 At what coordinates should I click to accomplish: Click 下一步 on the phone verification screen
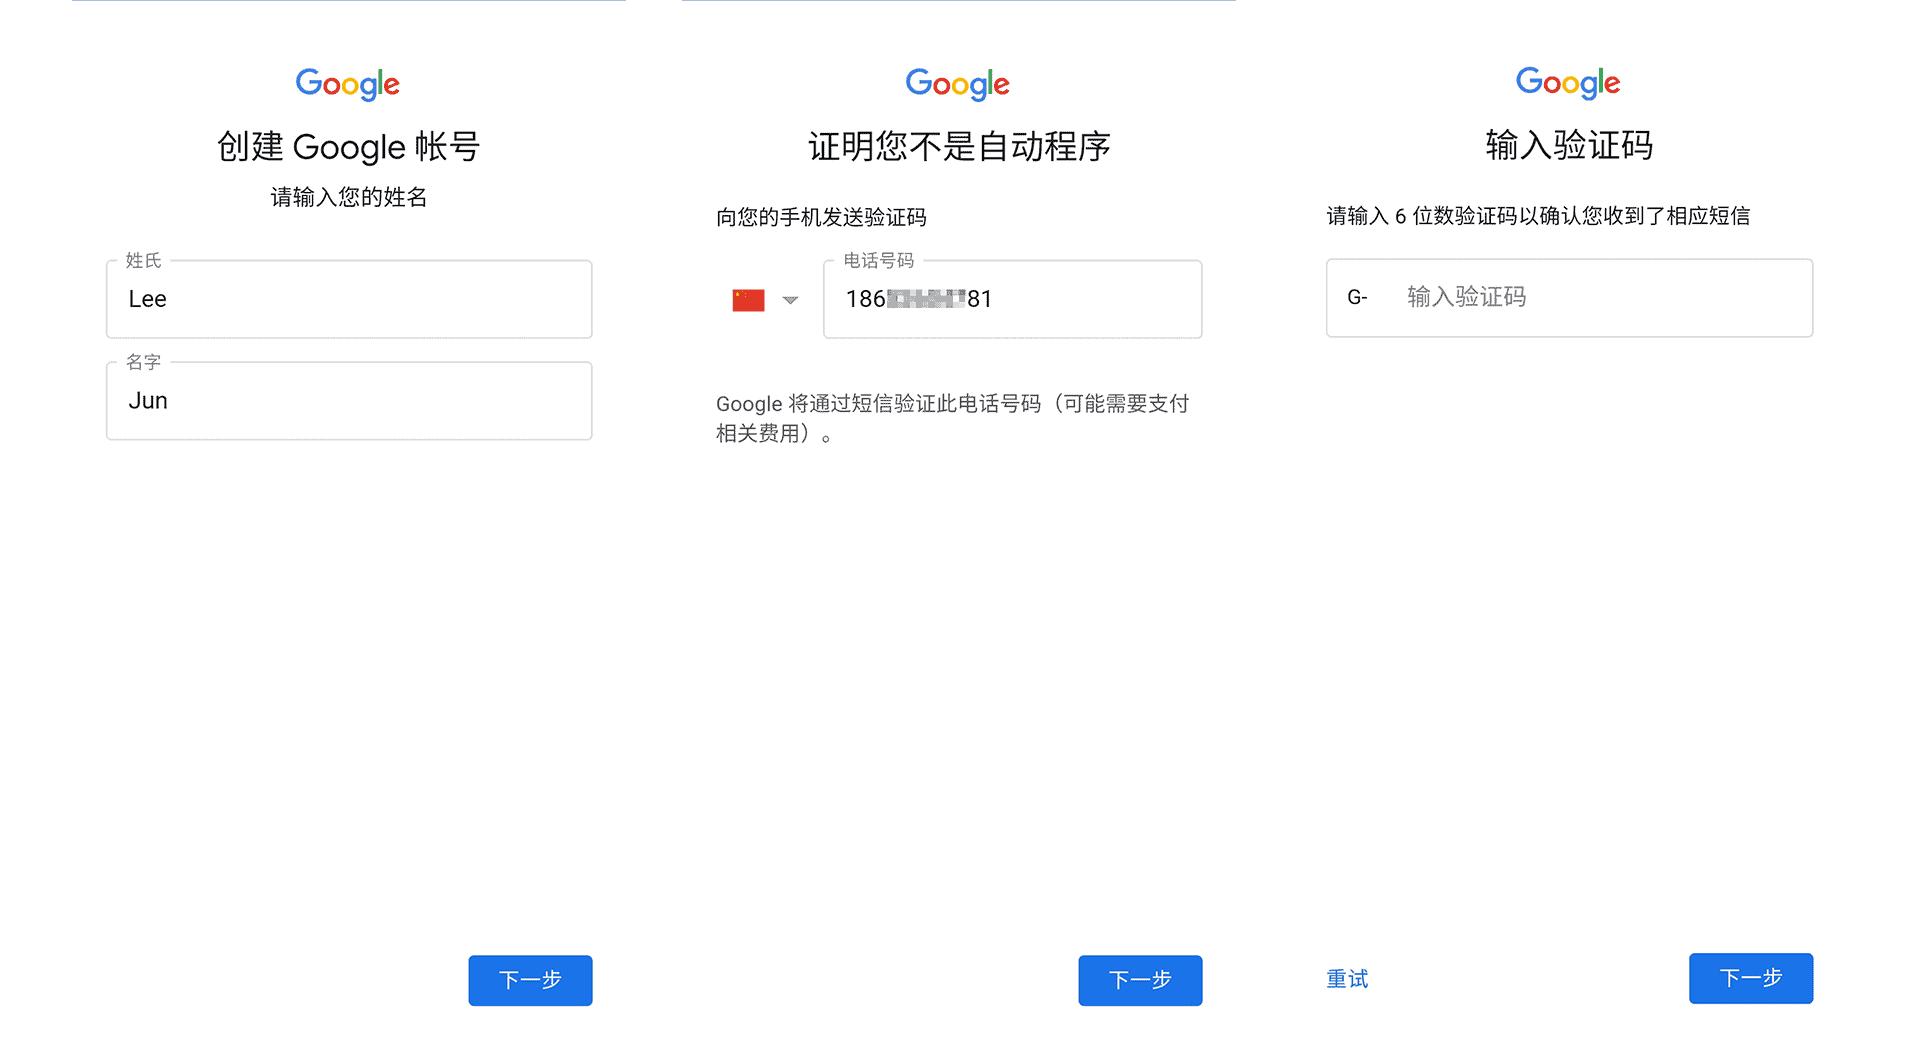click(1139, 980)
